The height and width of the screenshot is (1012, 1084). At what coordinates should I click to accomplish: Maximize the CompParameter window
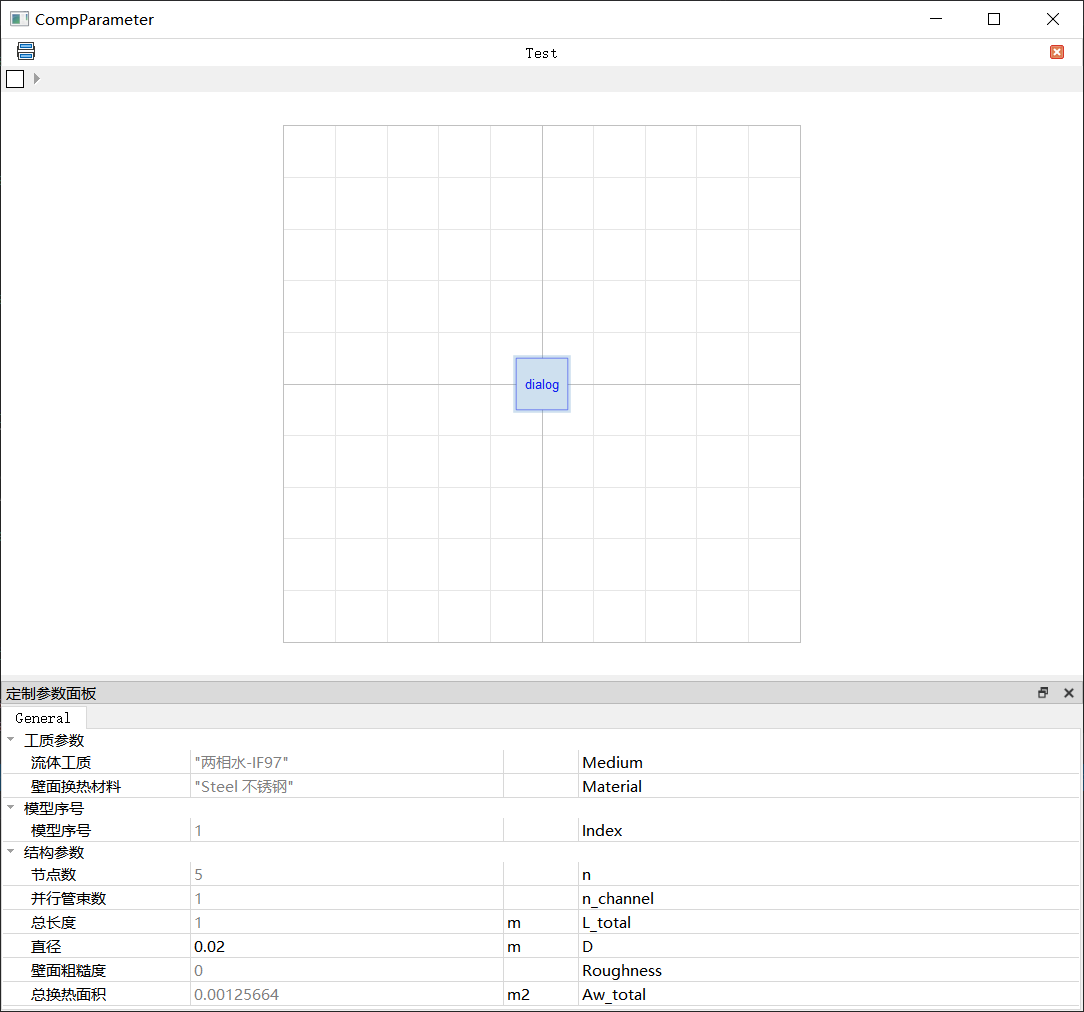993,19
